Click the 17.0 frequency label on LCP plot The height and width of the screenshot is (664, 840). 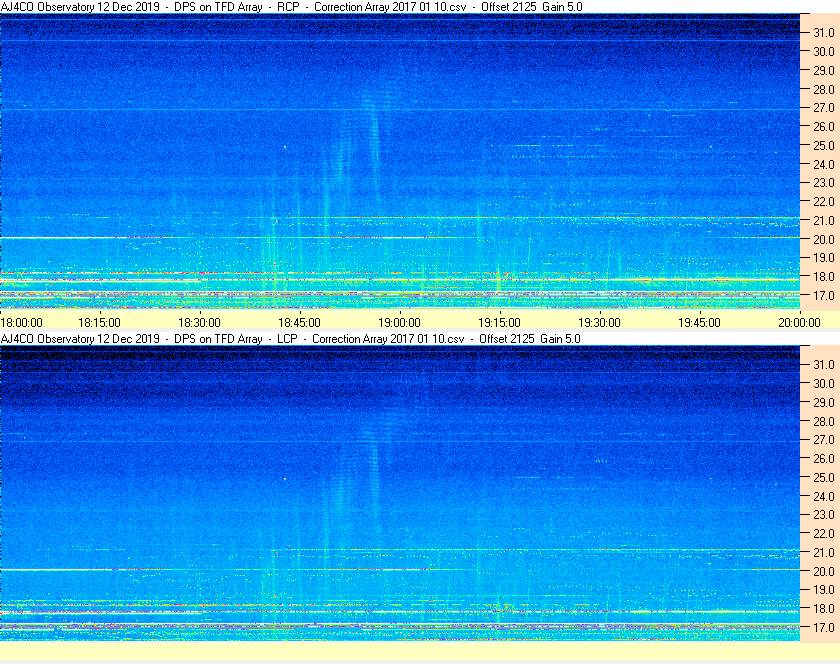coord(824,627)
